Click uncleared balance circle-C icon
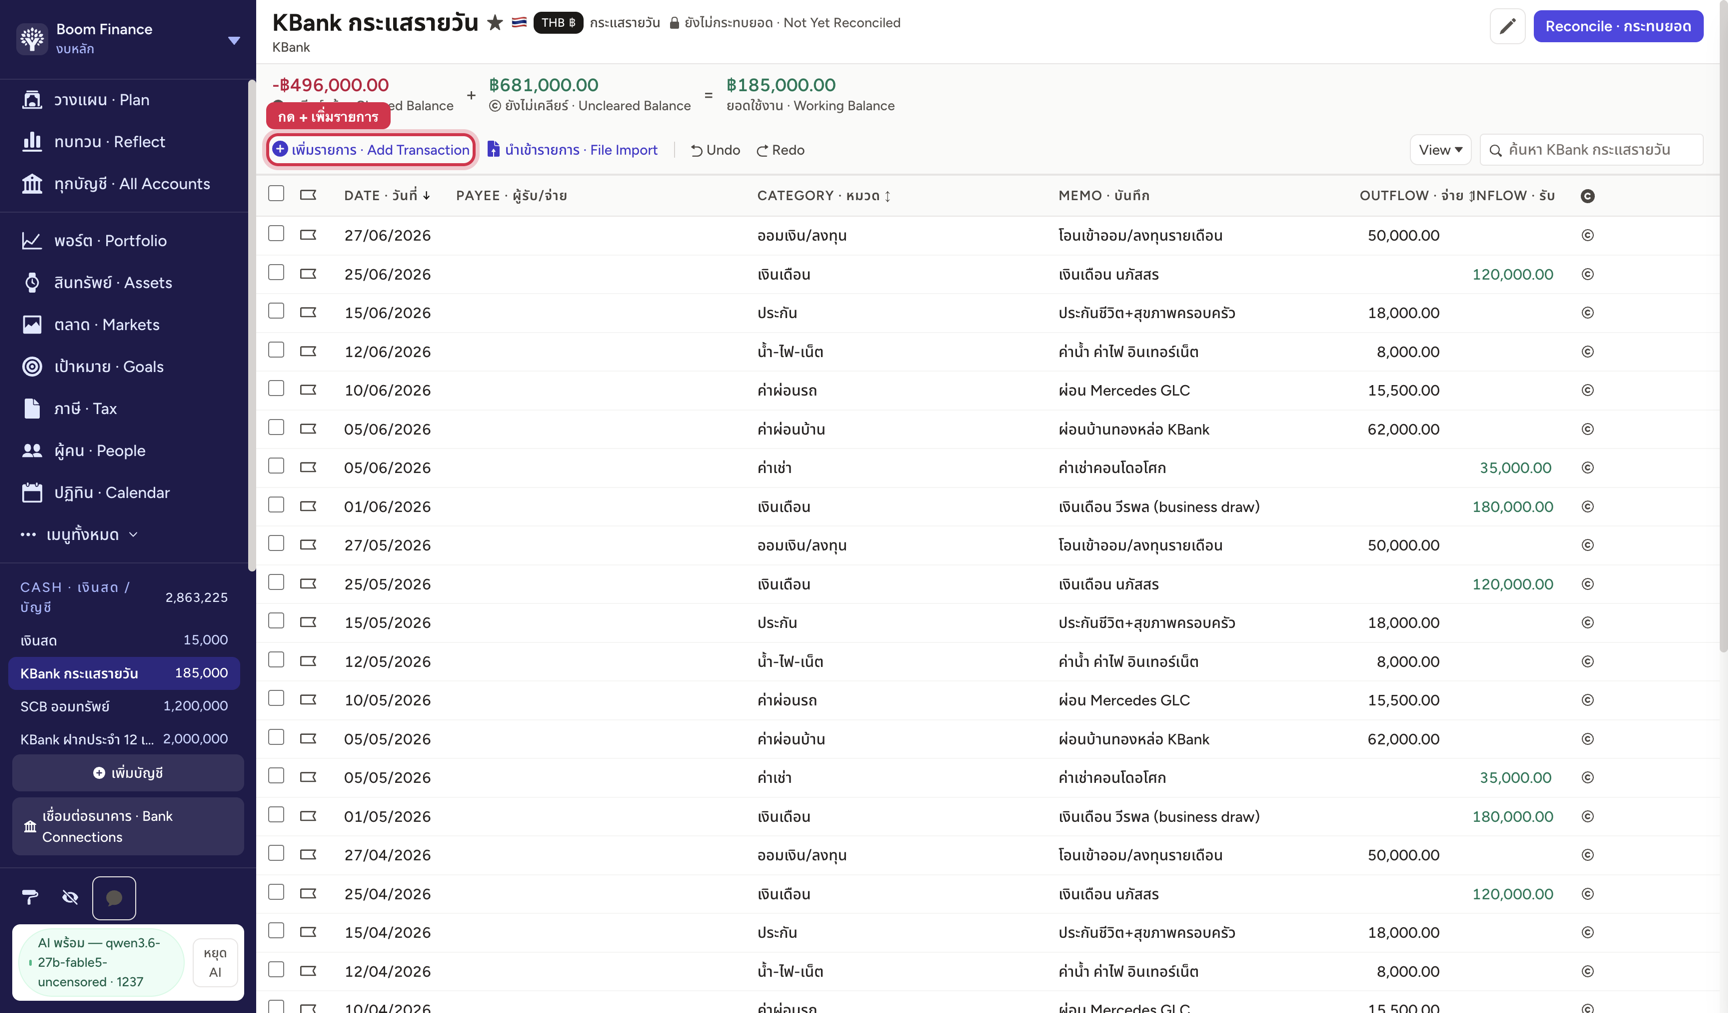Screen dimensions: 1728x1013 click(495, 106)
